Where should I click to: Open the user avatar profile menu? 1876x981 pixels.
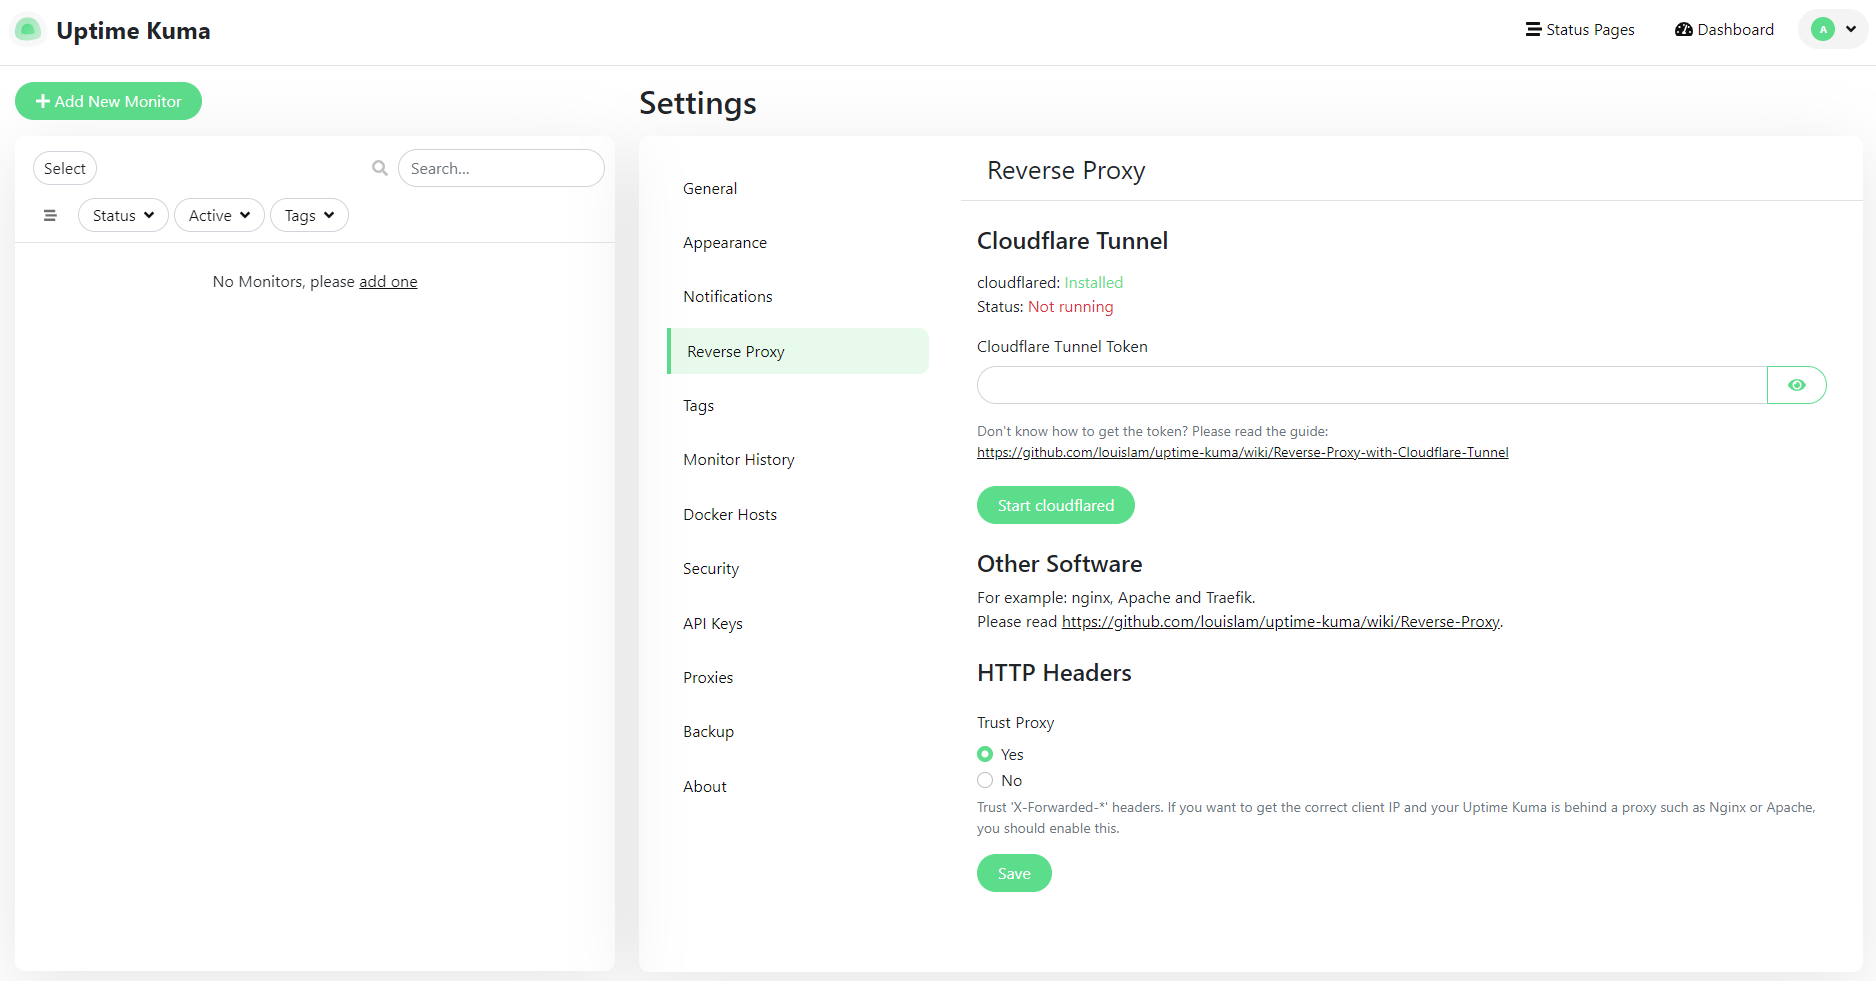click(x=1833, y=29)
